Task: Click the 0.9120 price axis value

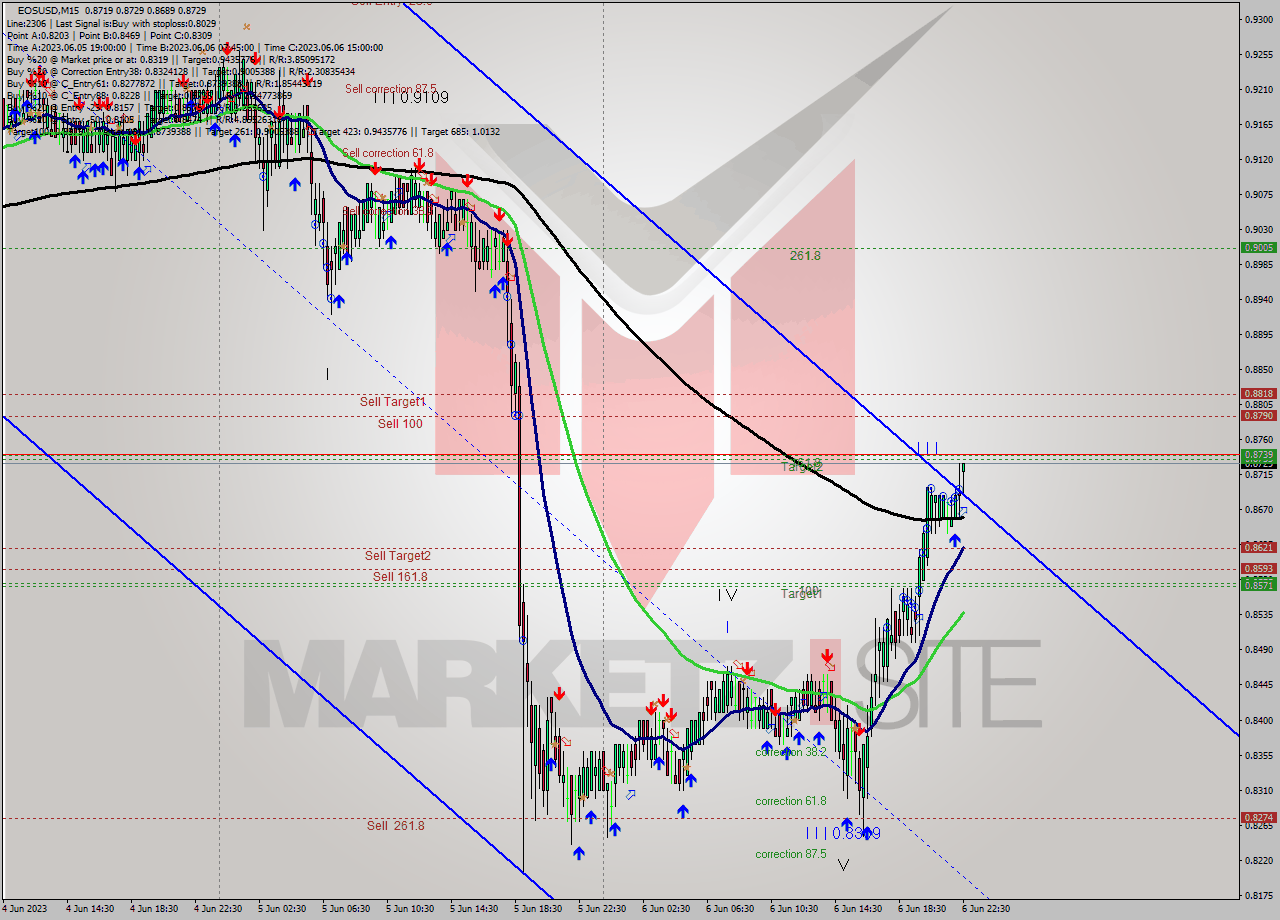Action: 1258,159
